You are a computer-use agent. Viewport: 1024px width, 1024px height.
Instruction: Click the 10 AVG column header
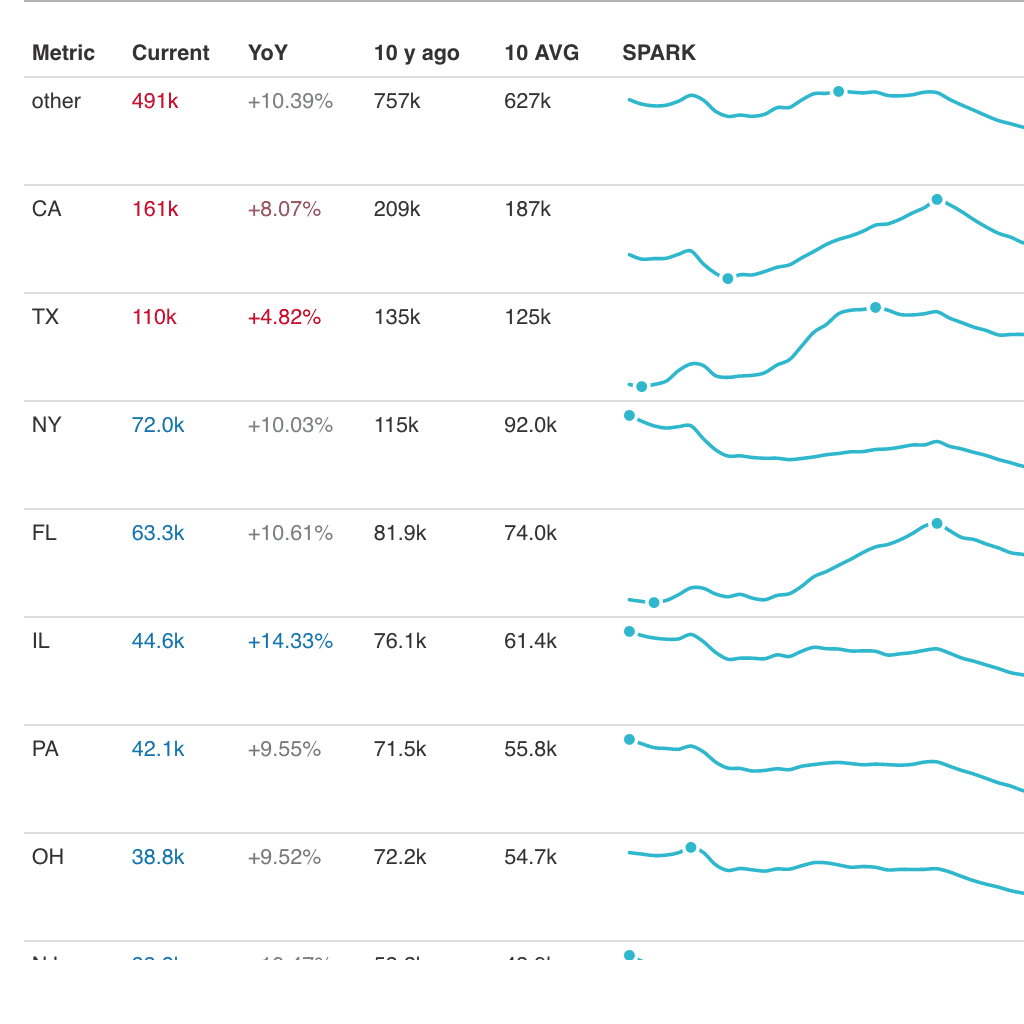[541, 52]
